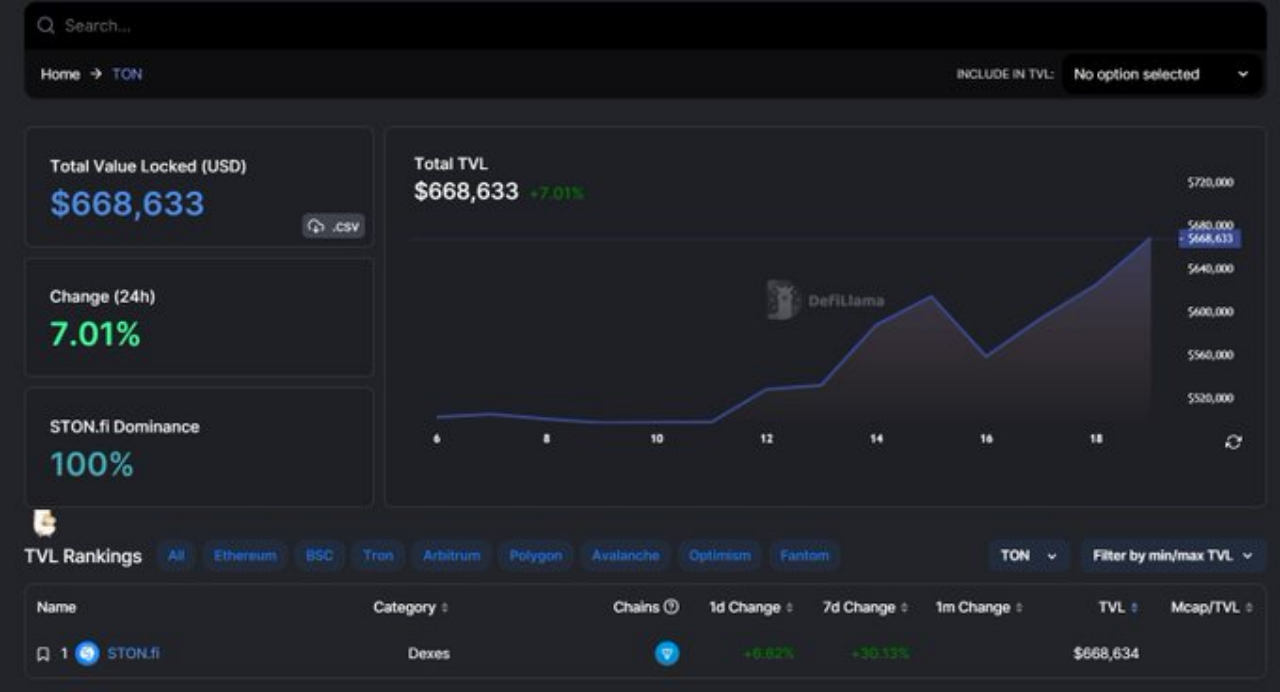Click the TON chain icon in row

[x=667, y=654]
